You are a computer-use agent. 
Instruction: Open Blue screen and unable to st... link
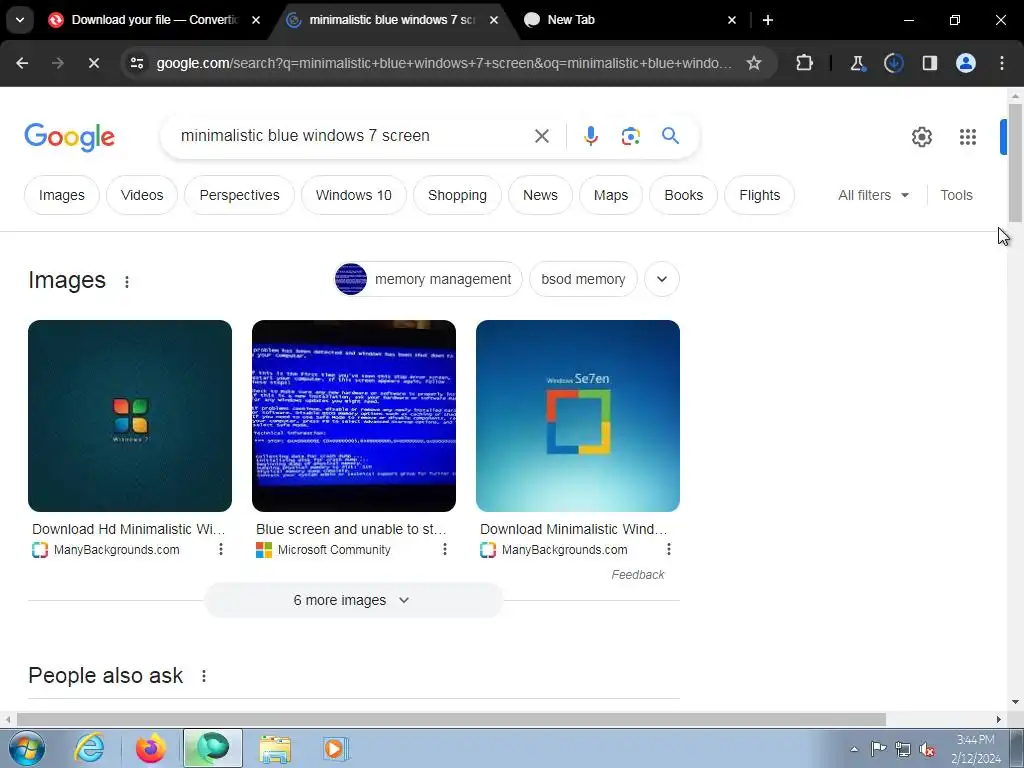(x=351, y=529)
